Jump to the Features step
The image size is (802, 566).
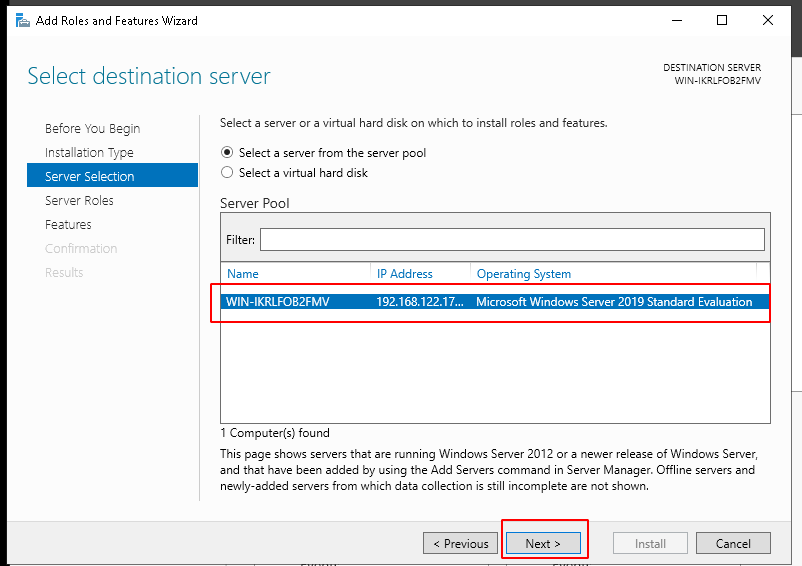pyautogui.click(x=68, y=224)
